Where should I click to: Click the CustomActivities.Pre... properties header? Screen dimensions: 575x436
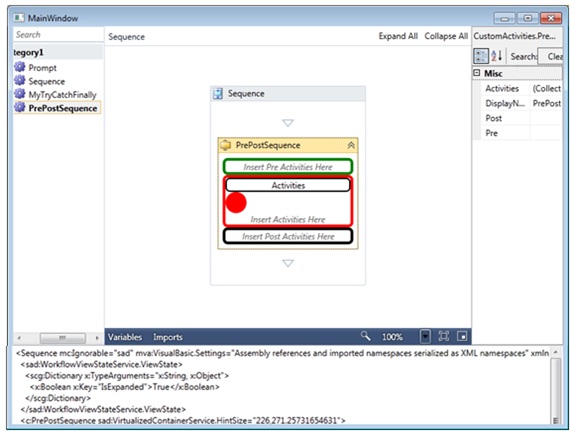click(514, 36)
